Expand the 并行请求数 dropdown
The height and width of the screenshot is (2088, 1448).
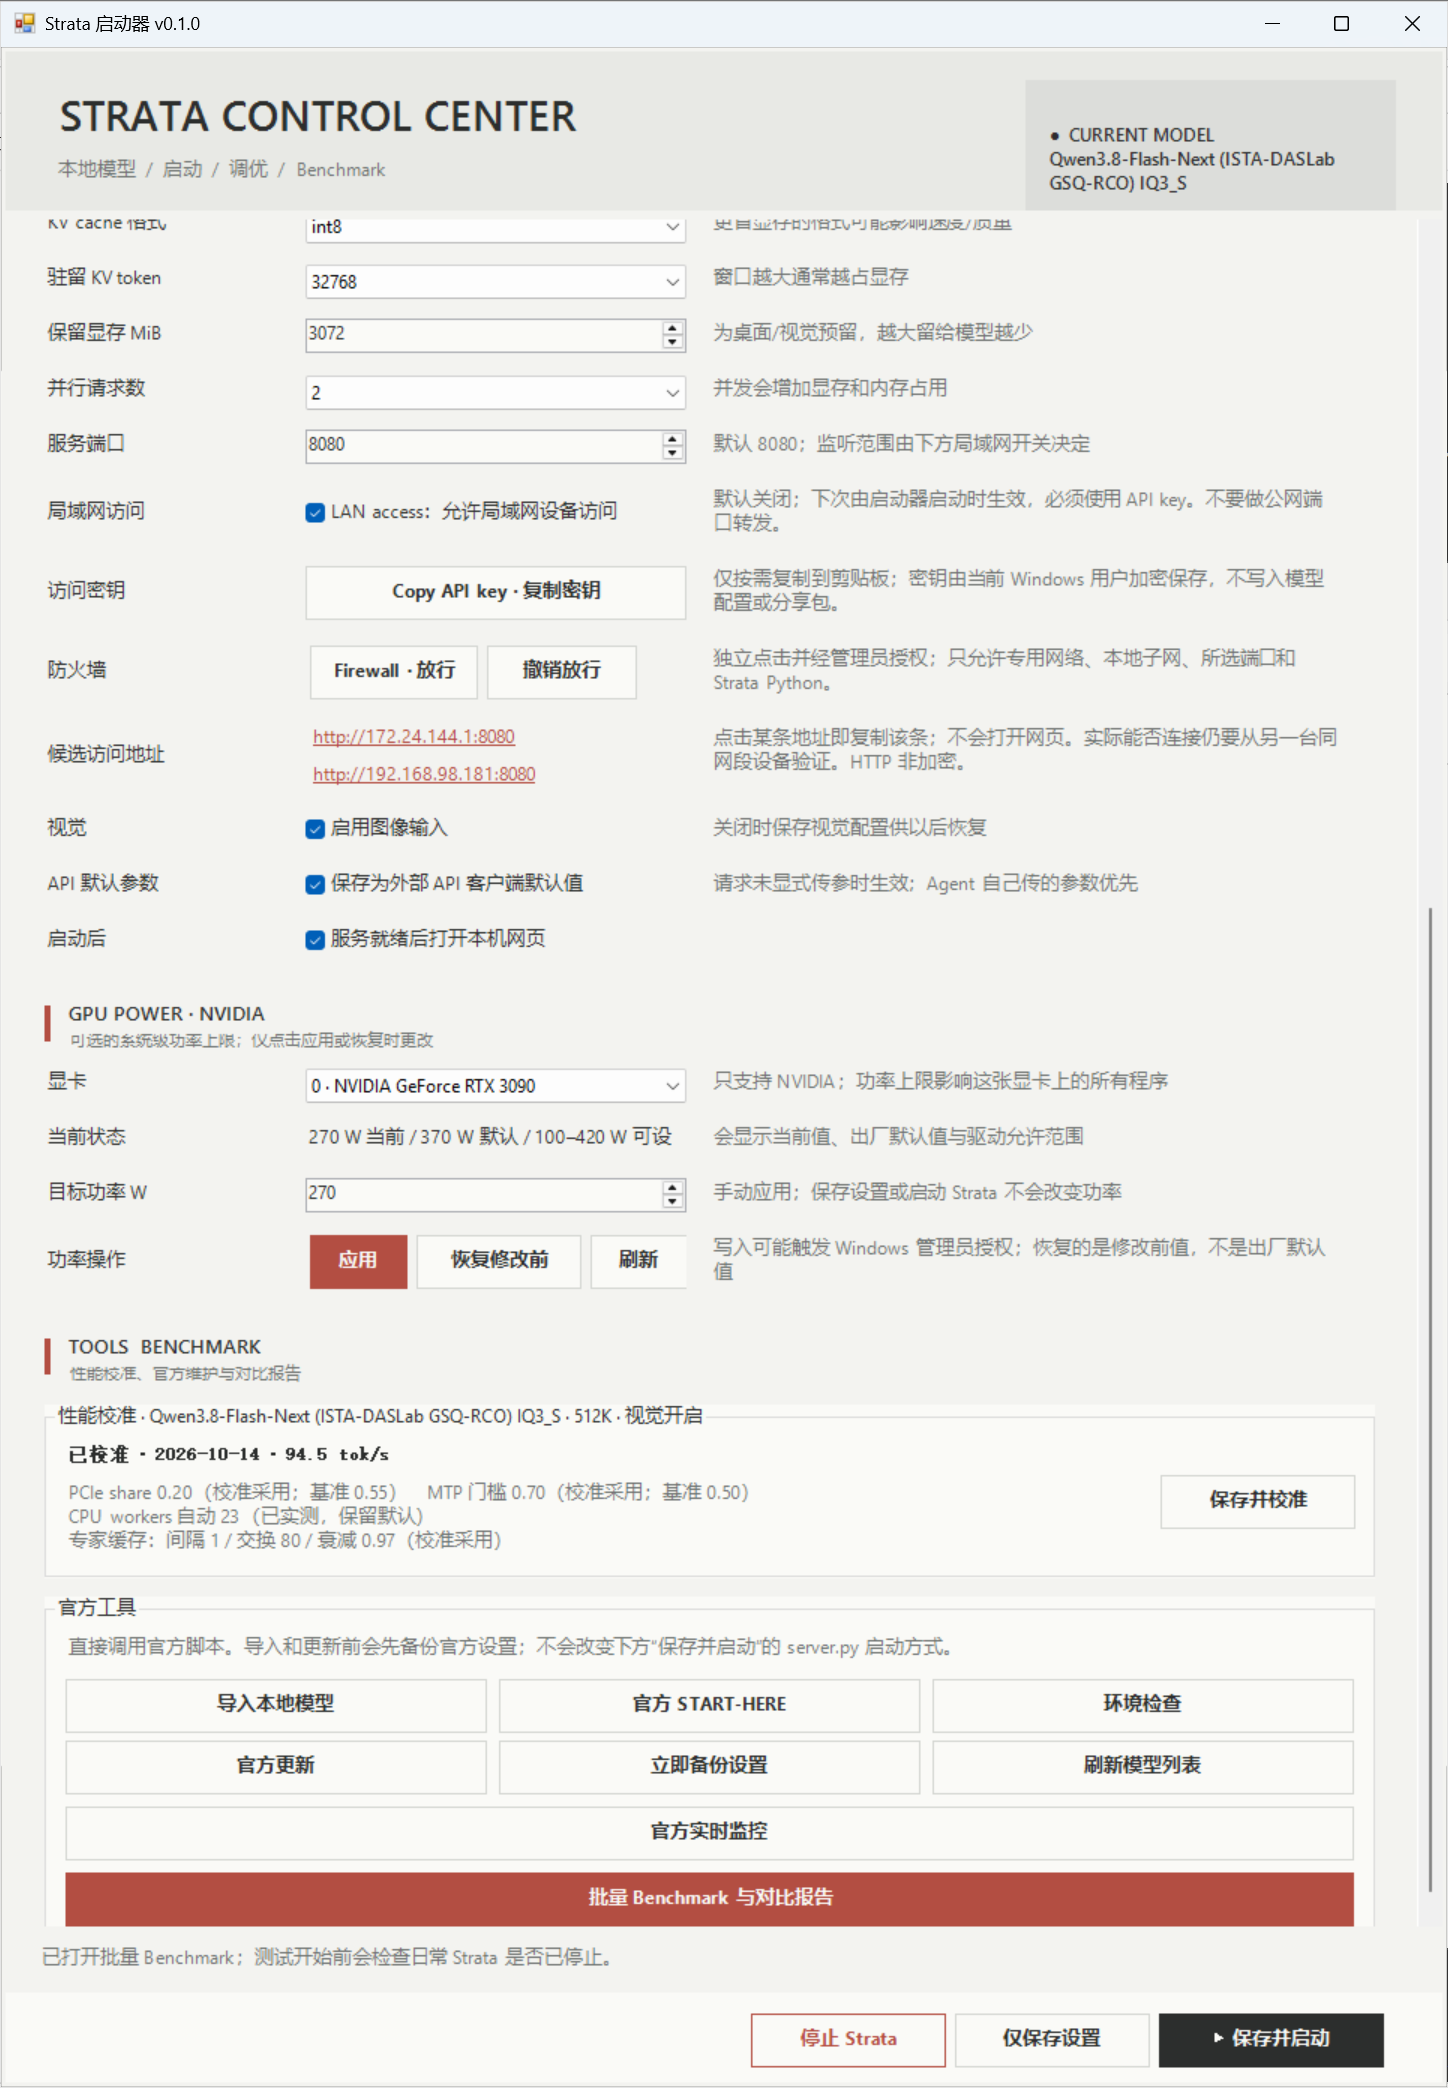tap(495, 393)
